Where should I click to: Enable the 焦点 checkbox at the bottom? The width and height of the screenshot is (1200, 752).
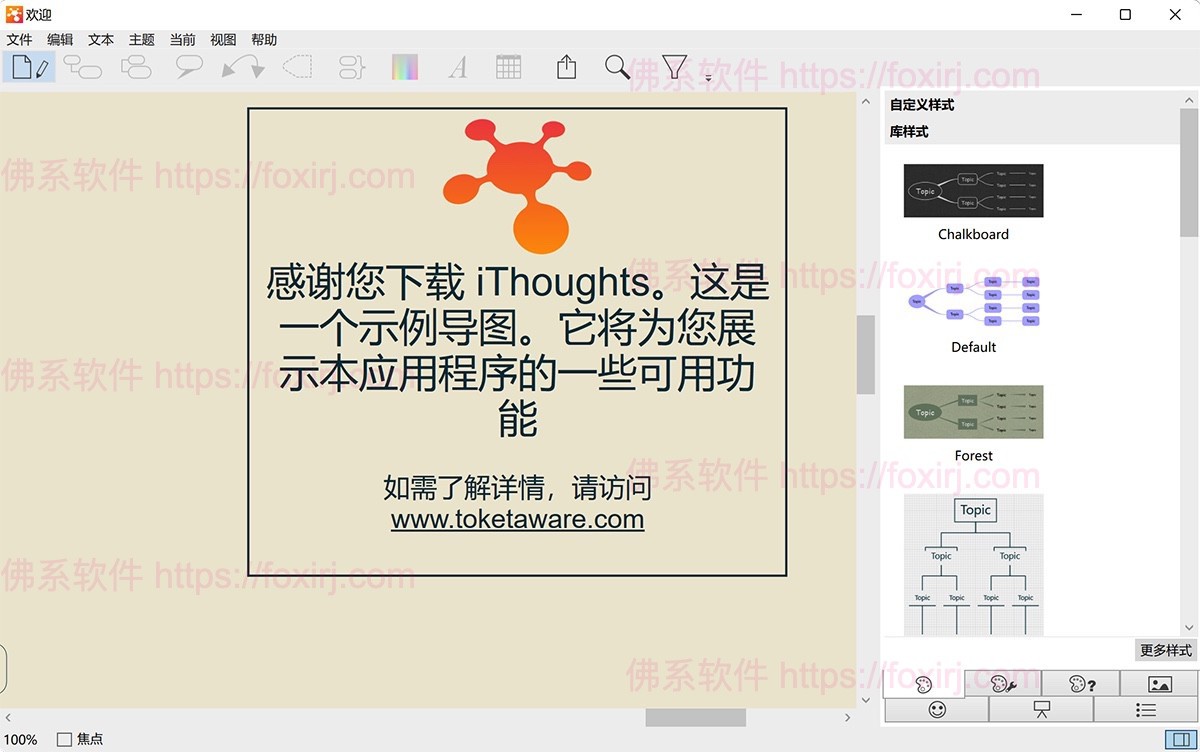click(x=63, y=739)
